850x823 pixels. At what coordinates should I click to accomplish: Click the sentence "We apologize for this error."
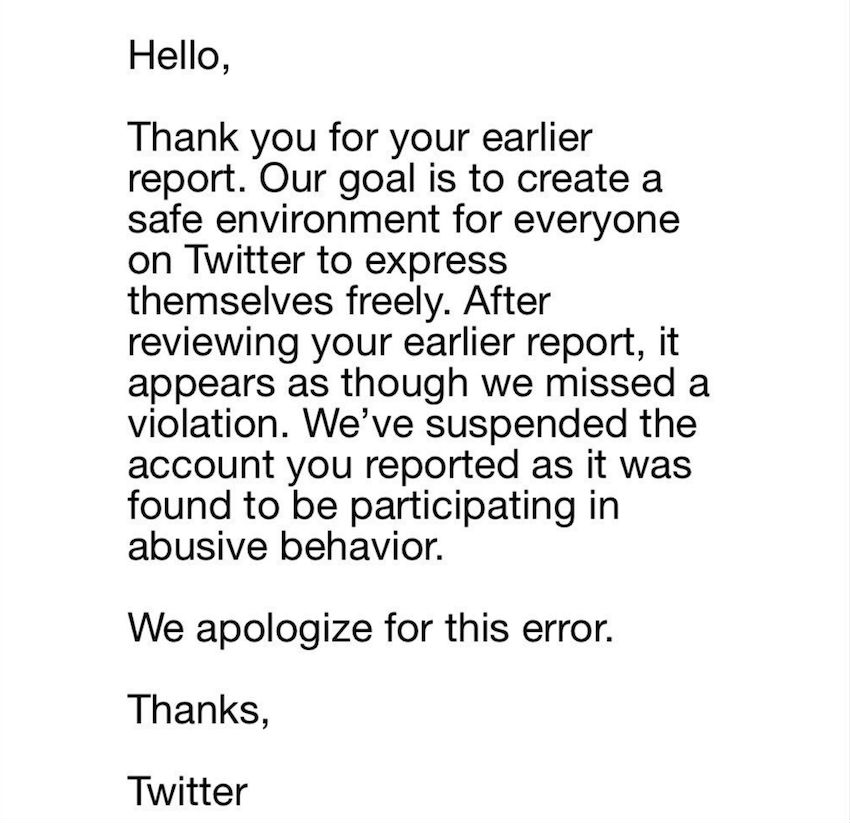coord(371,629)
